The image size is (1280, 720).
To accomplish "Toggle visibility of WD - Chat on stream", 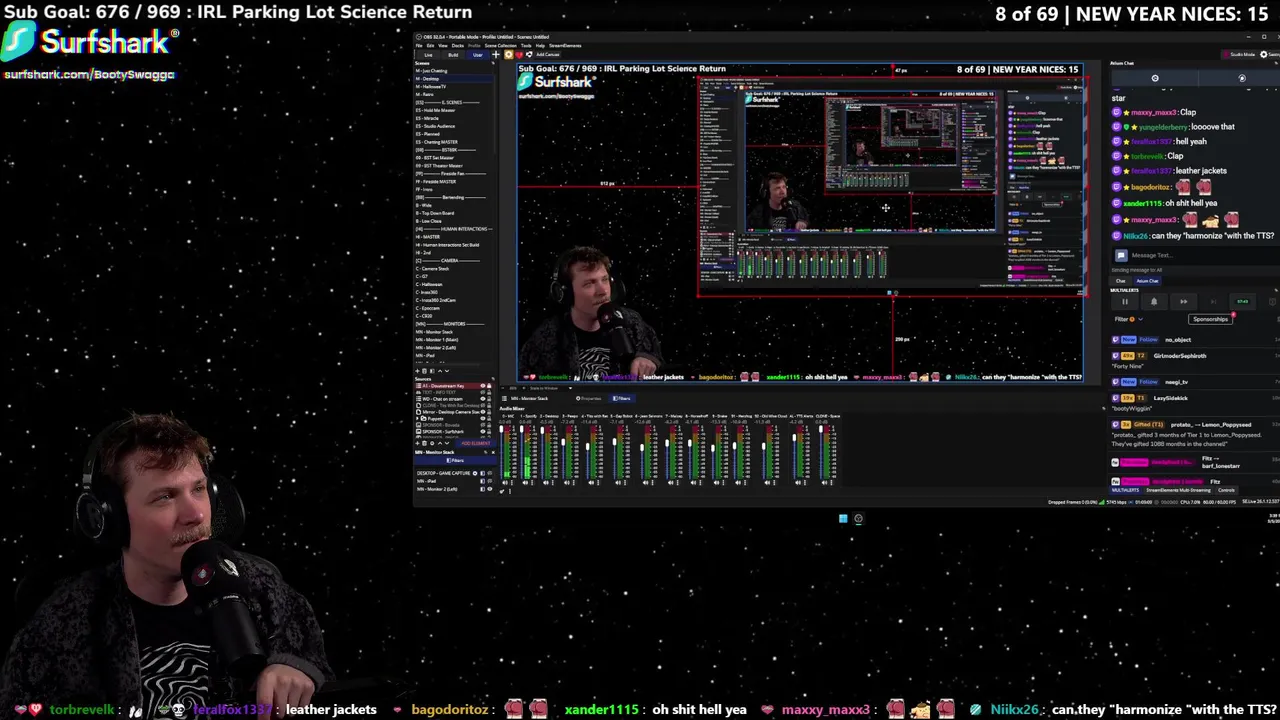I will [x=483, y=399].
